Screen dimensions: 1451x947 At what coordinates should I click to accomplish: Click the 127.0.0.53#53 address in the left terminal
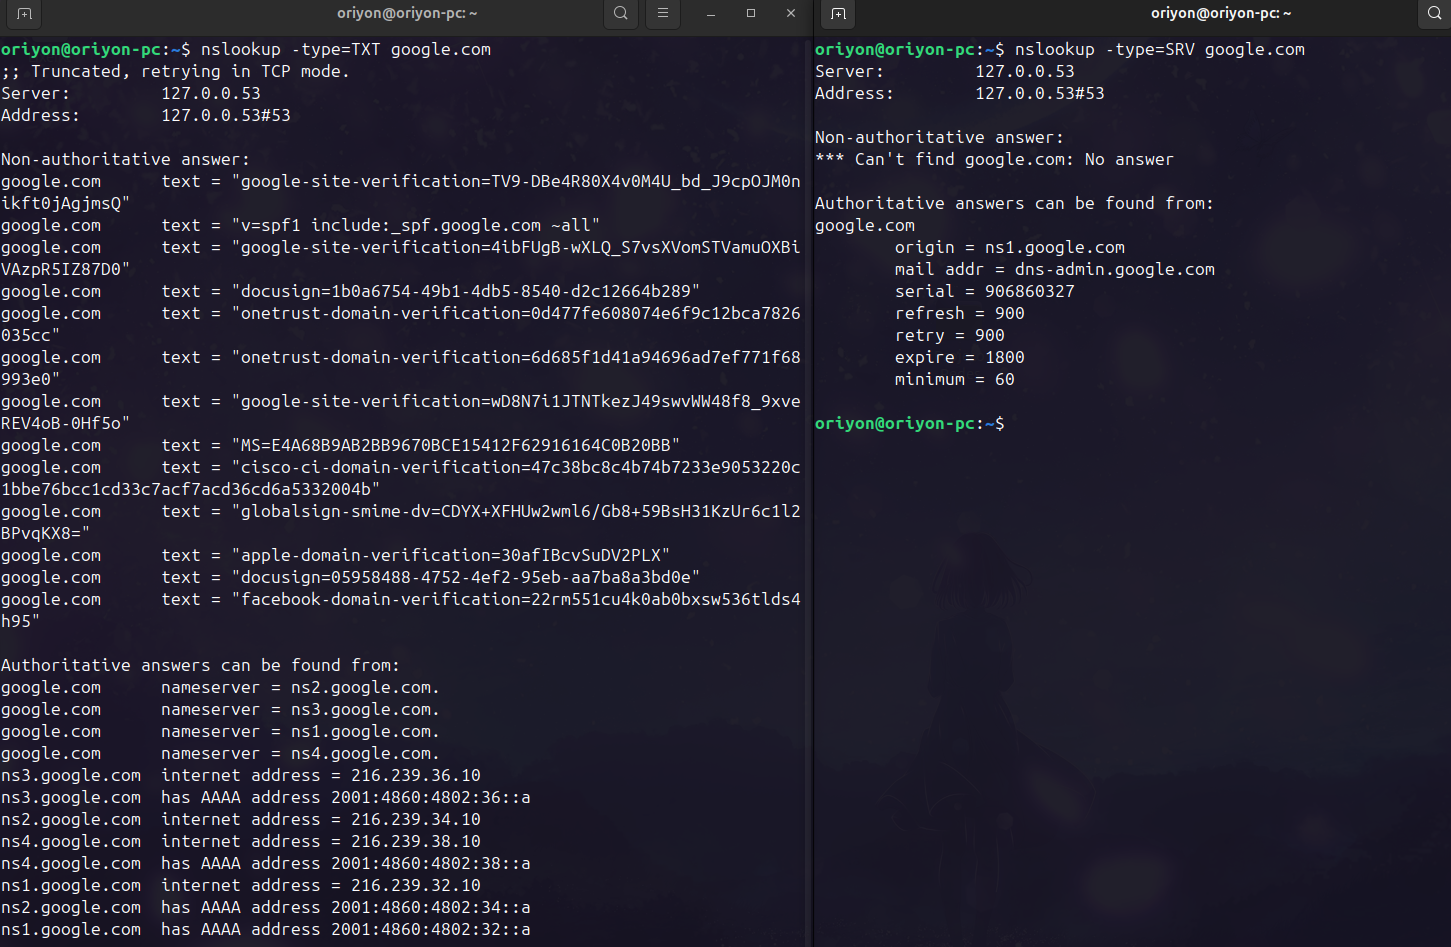[x=226, y=115]
